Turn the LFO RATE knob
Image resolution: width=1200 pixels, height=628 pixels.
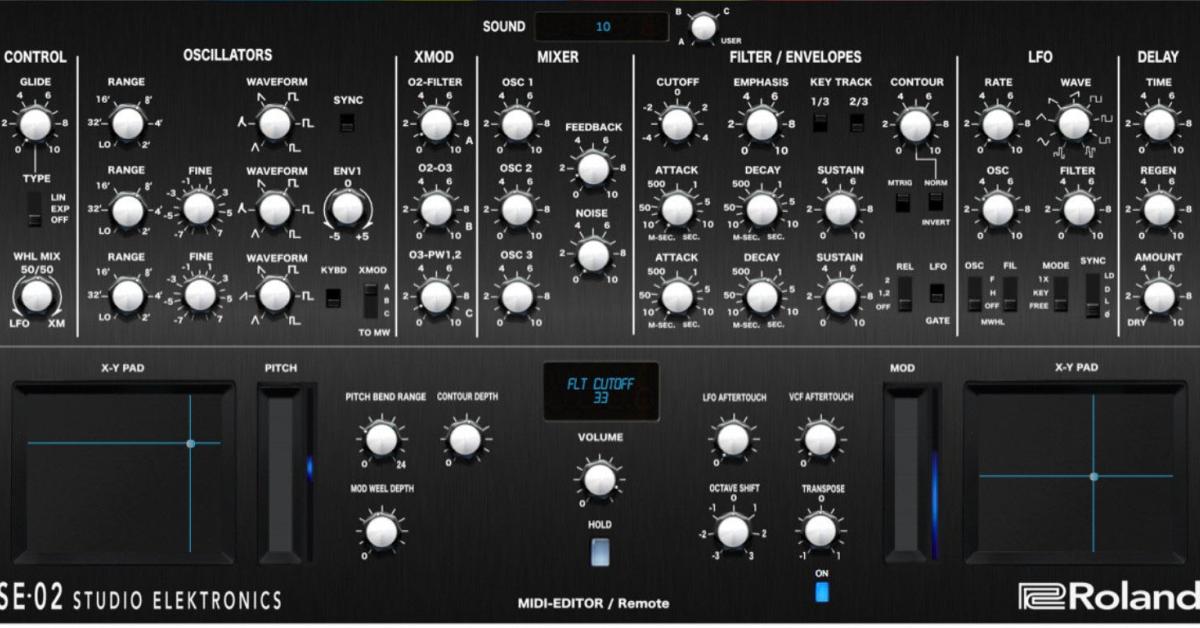tap(998, 123)
